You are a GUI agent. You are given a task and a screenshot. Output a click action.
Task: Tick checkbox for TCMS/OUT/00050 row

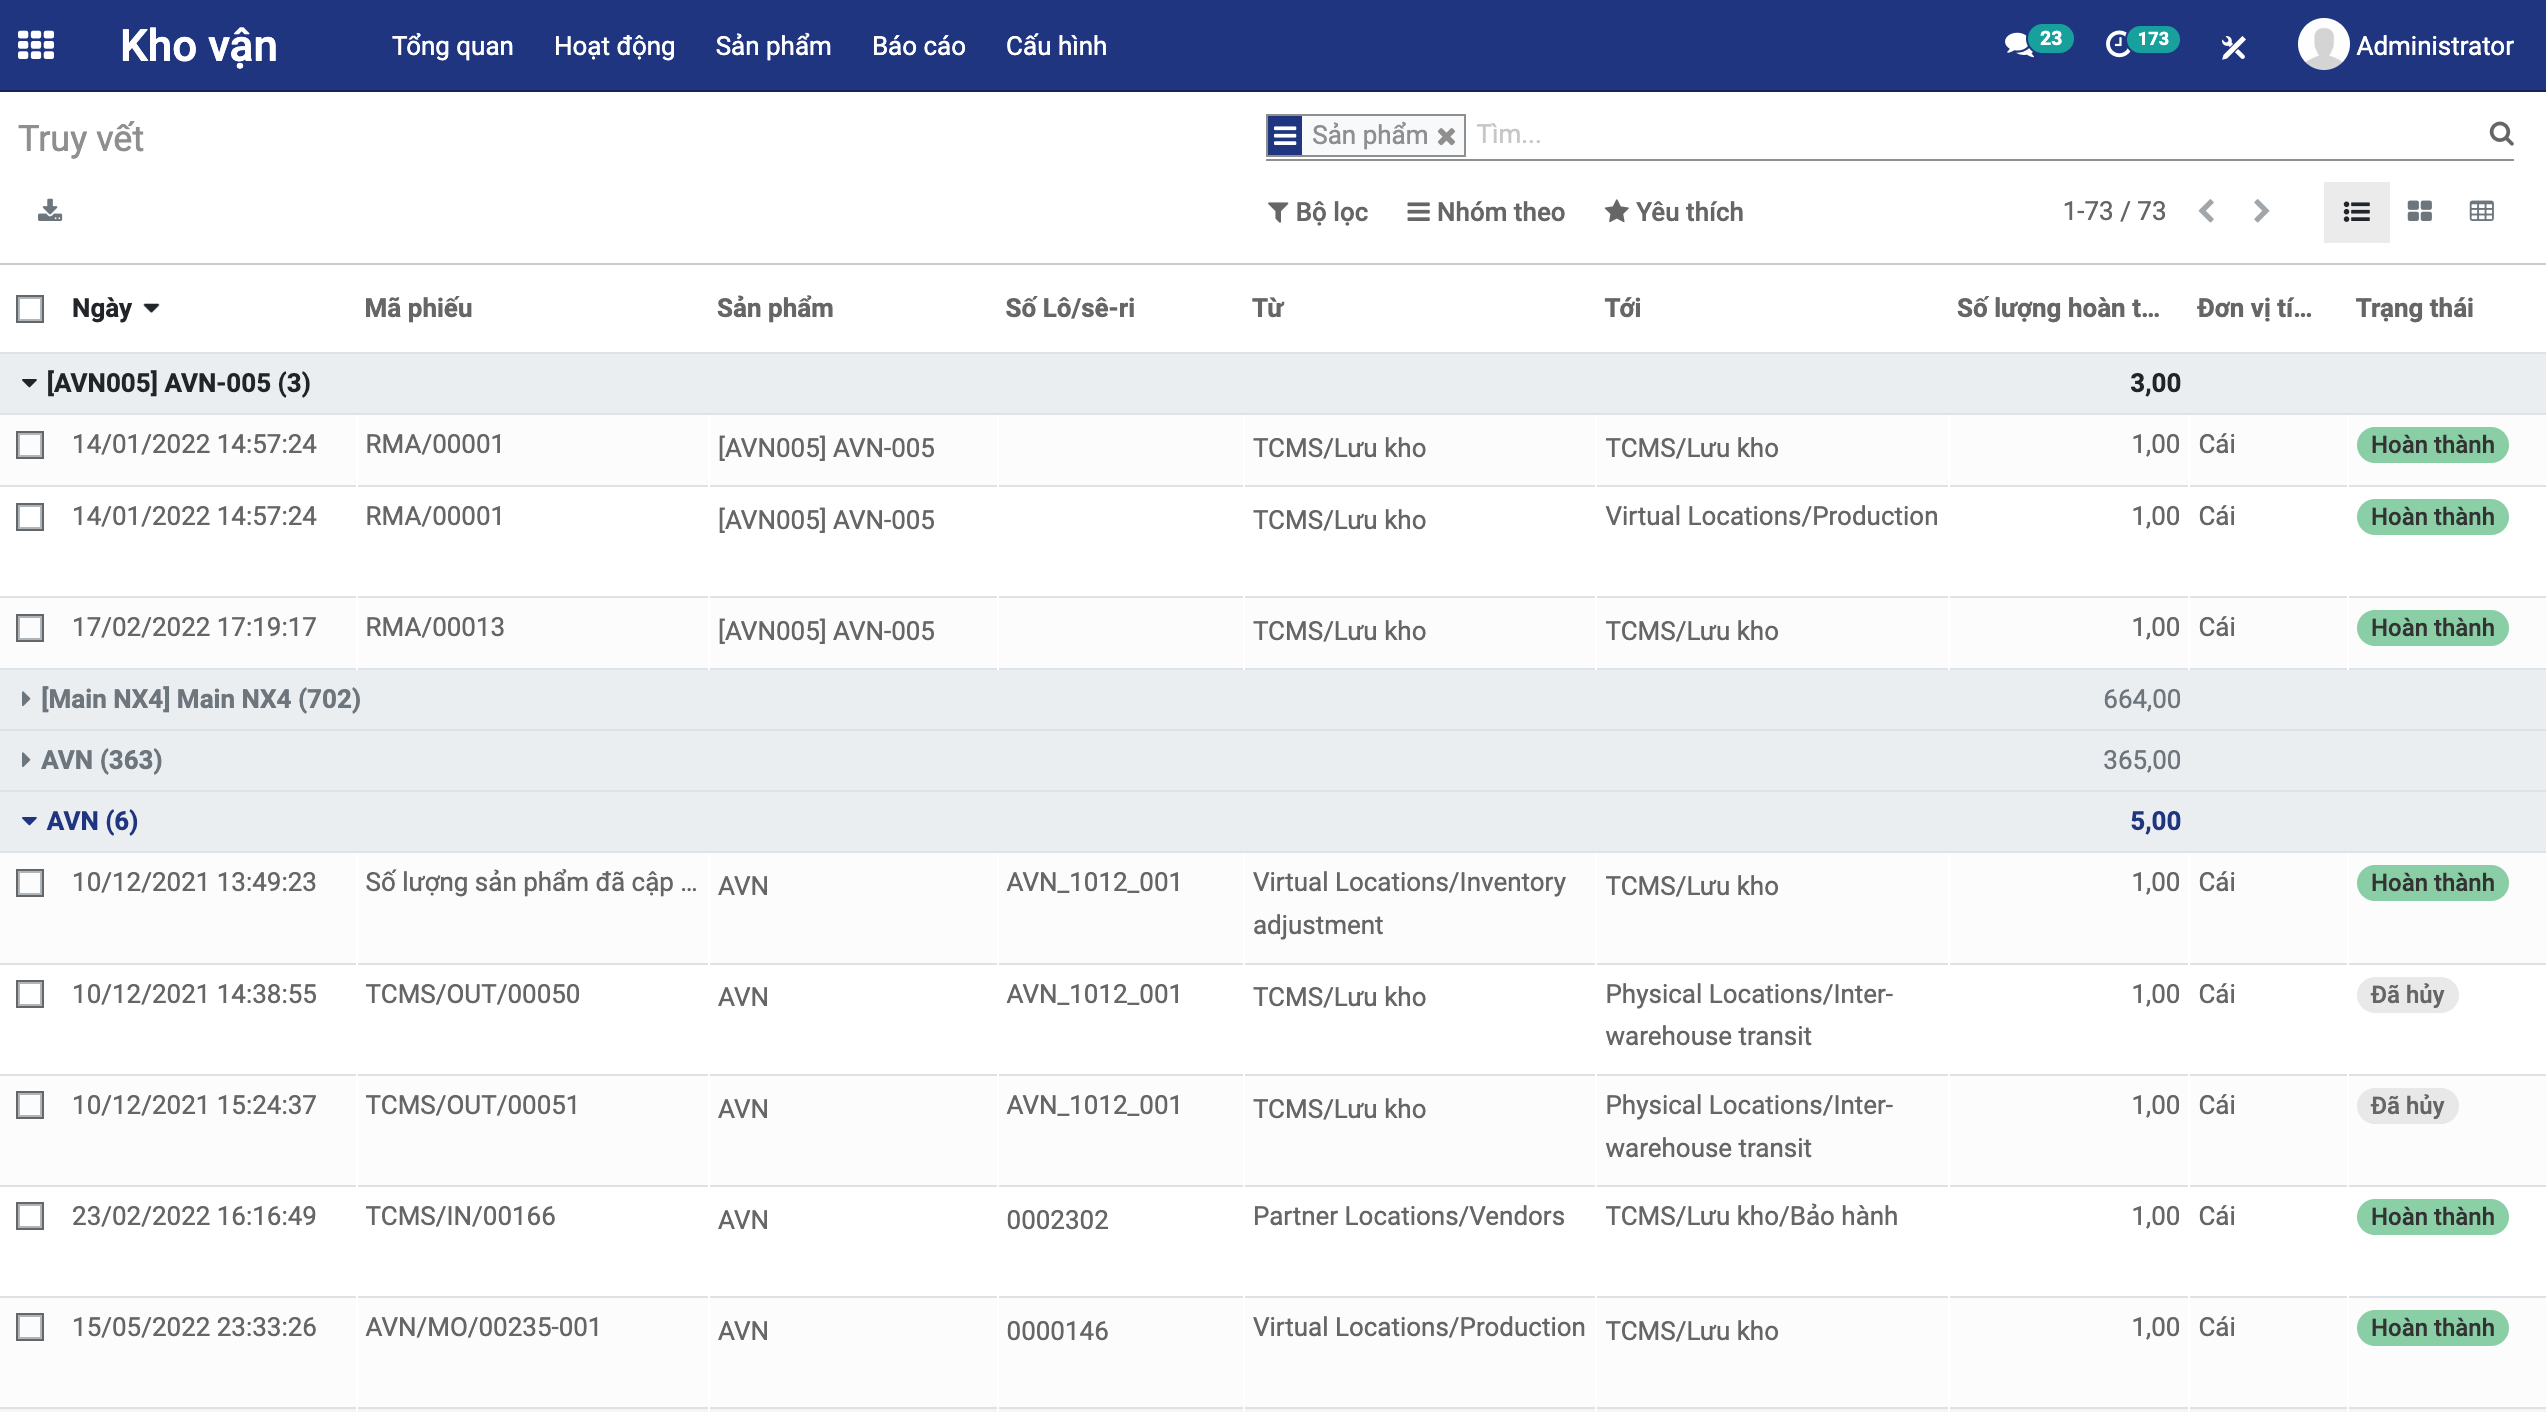[x=31, y=994]
